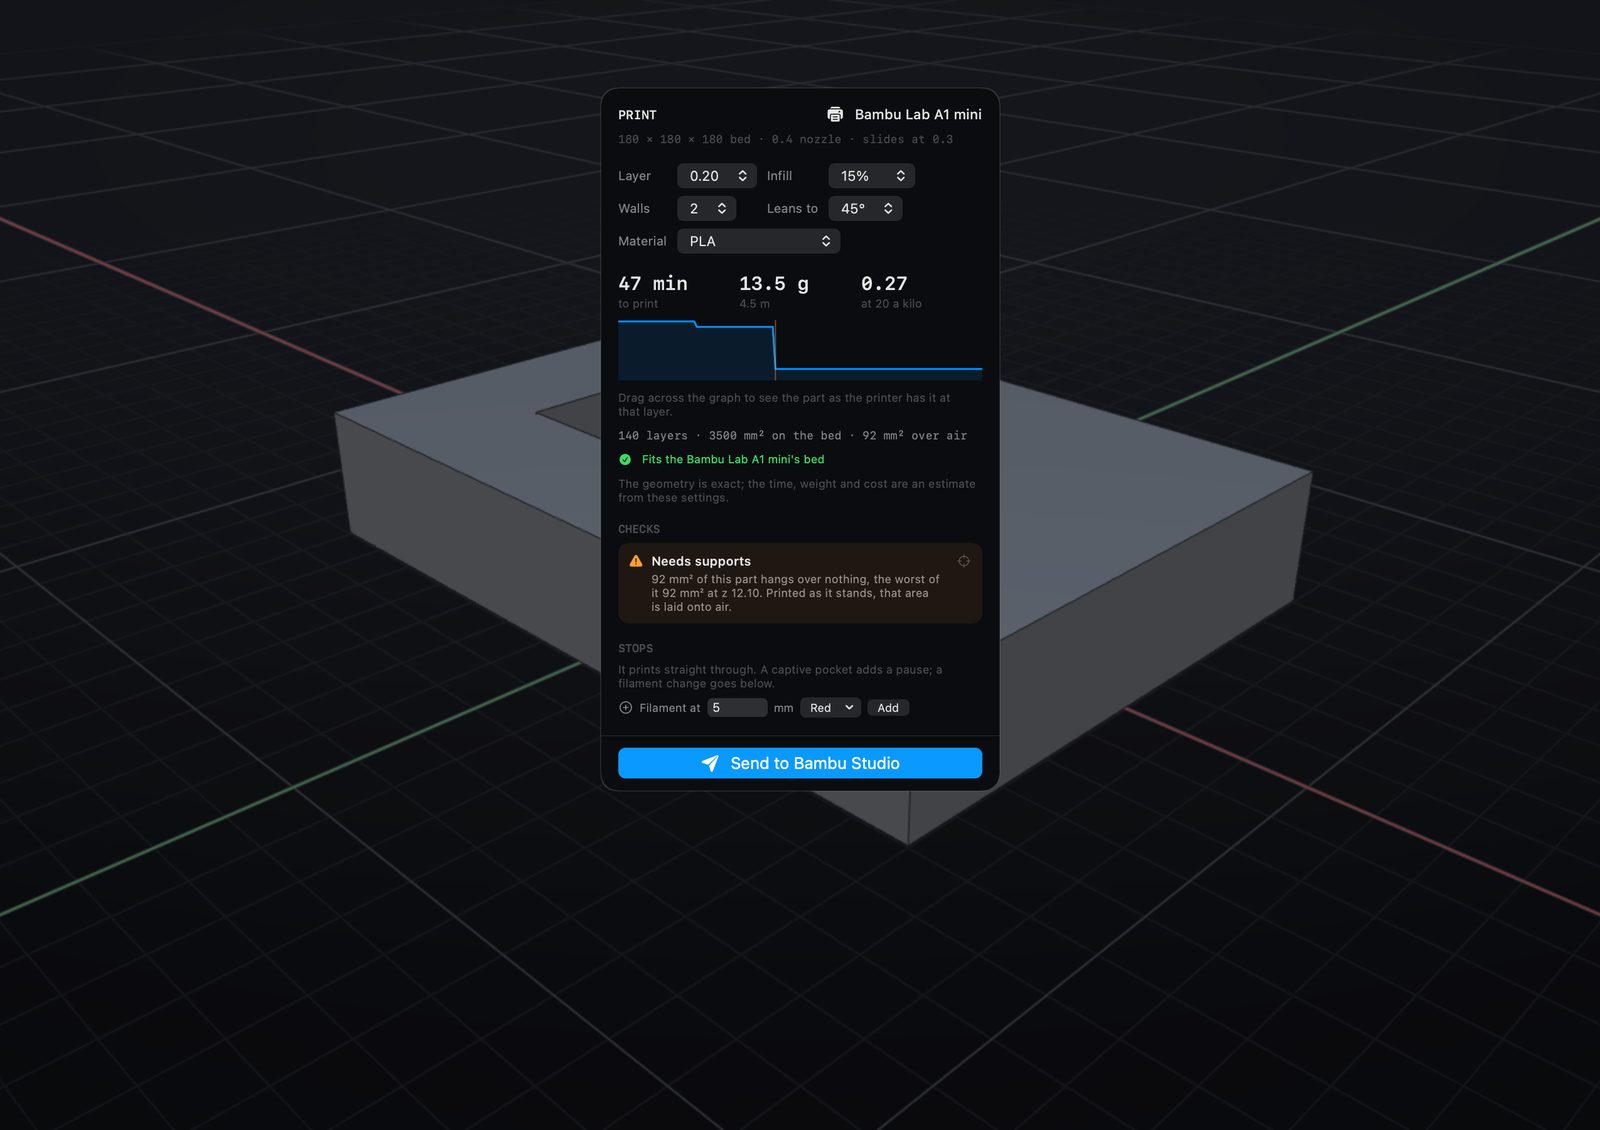The height and width of the screenshot is (1130, 1600).
Task: Click the Needs supports warning triangle icon
Action: 636,561
